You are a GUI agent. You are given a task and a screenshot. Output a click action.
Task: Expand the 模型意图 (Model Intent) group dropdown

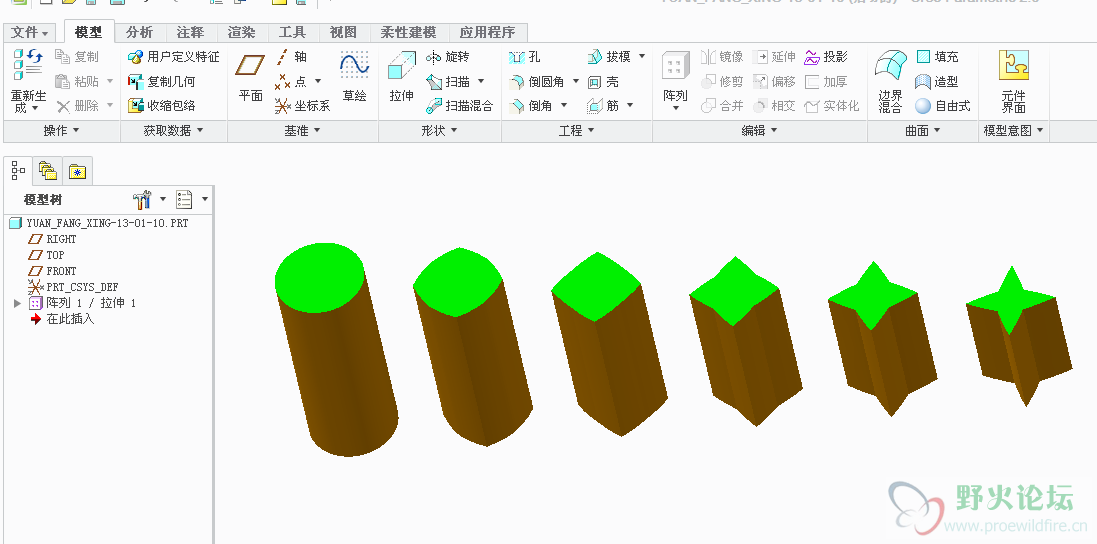pyautogui.click(x=1014, y=131)
